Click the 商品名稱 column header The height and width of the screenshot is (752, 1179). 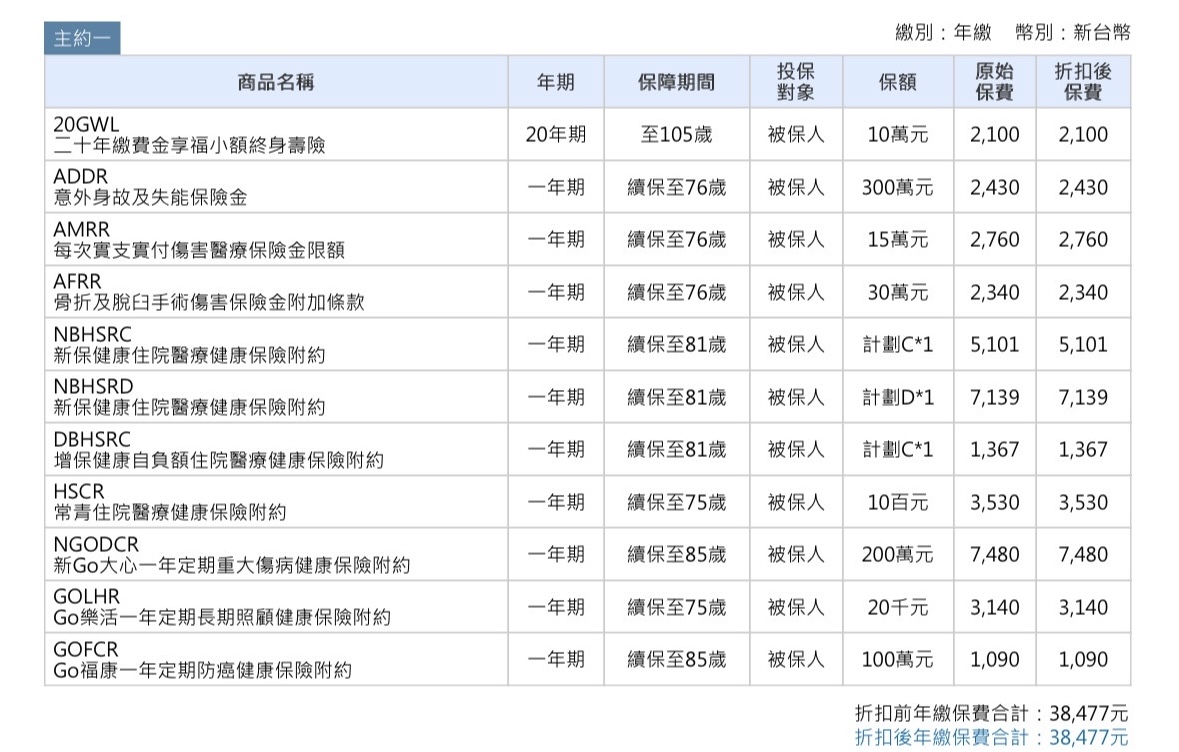point(276,82)
